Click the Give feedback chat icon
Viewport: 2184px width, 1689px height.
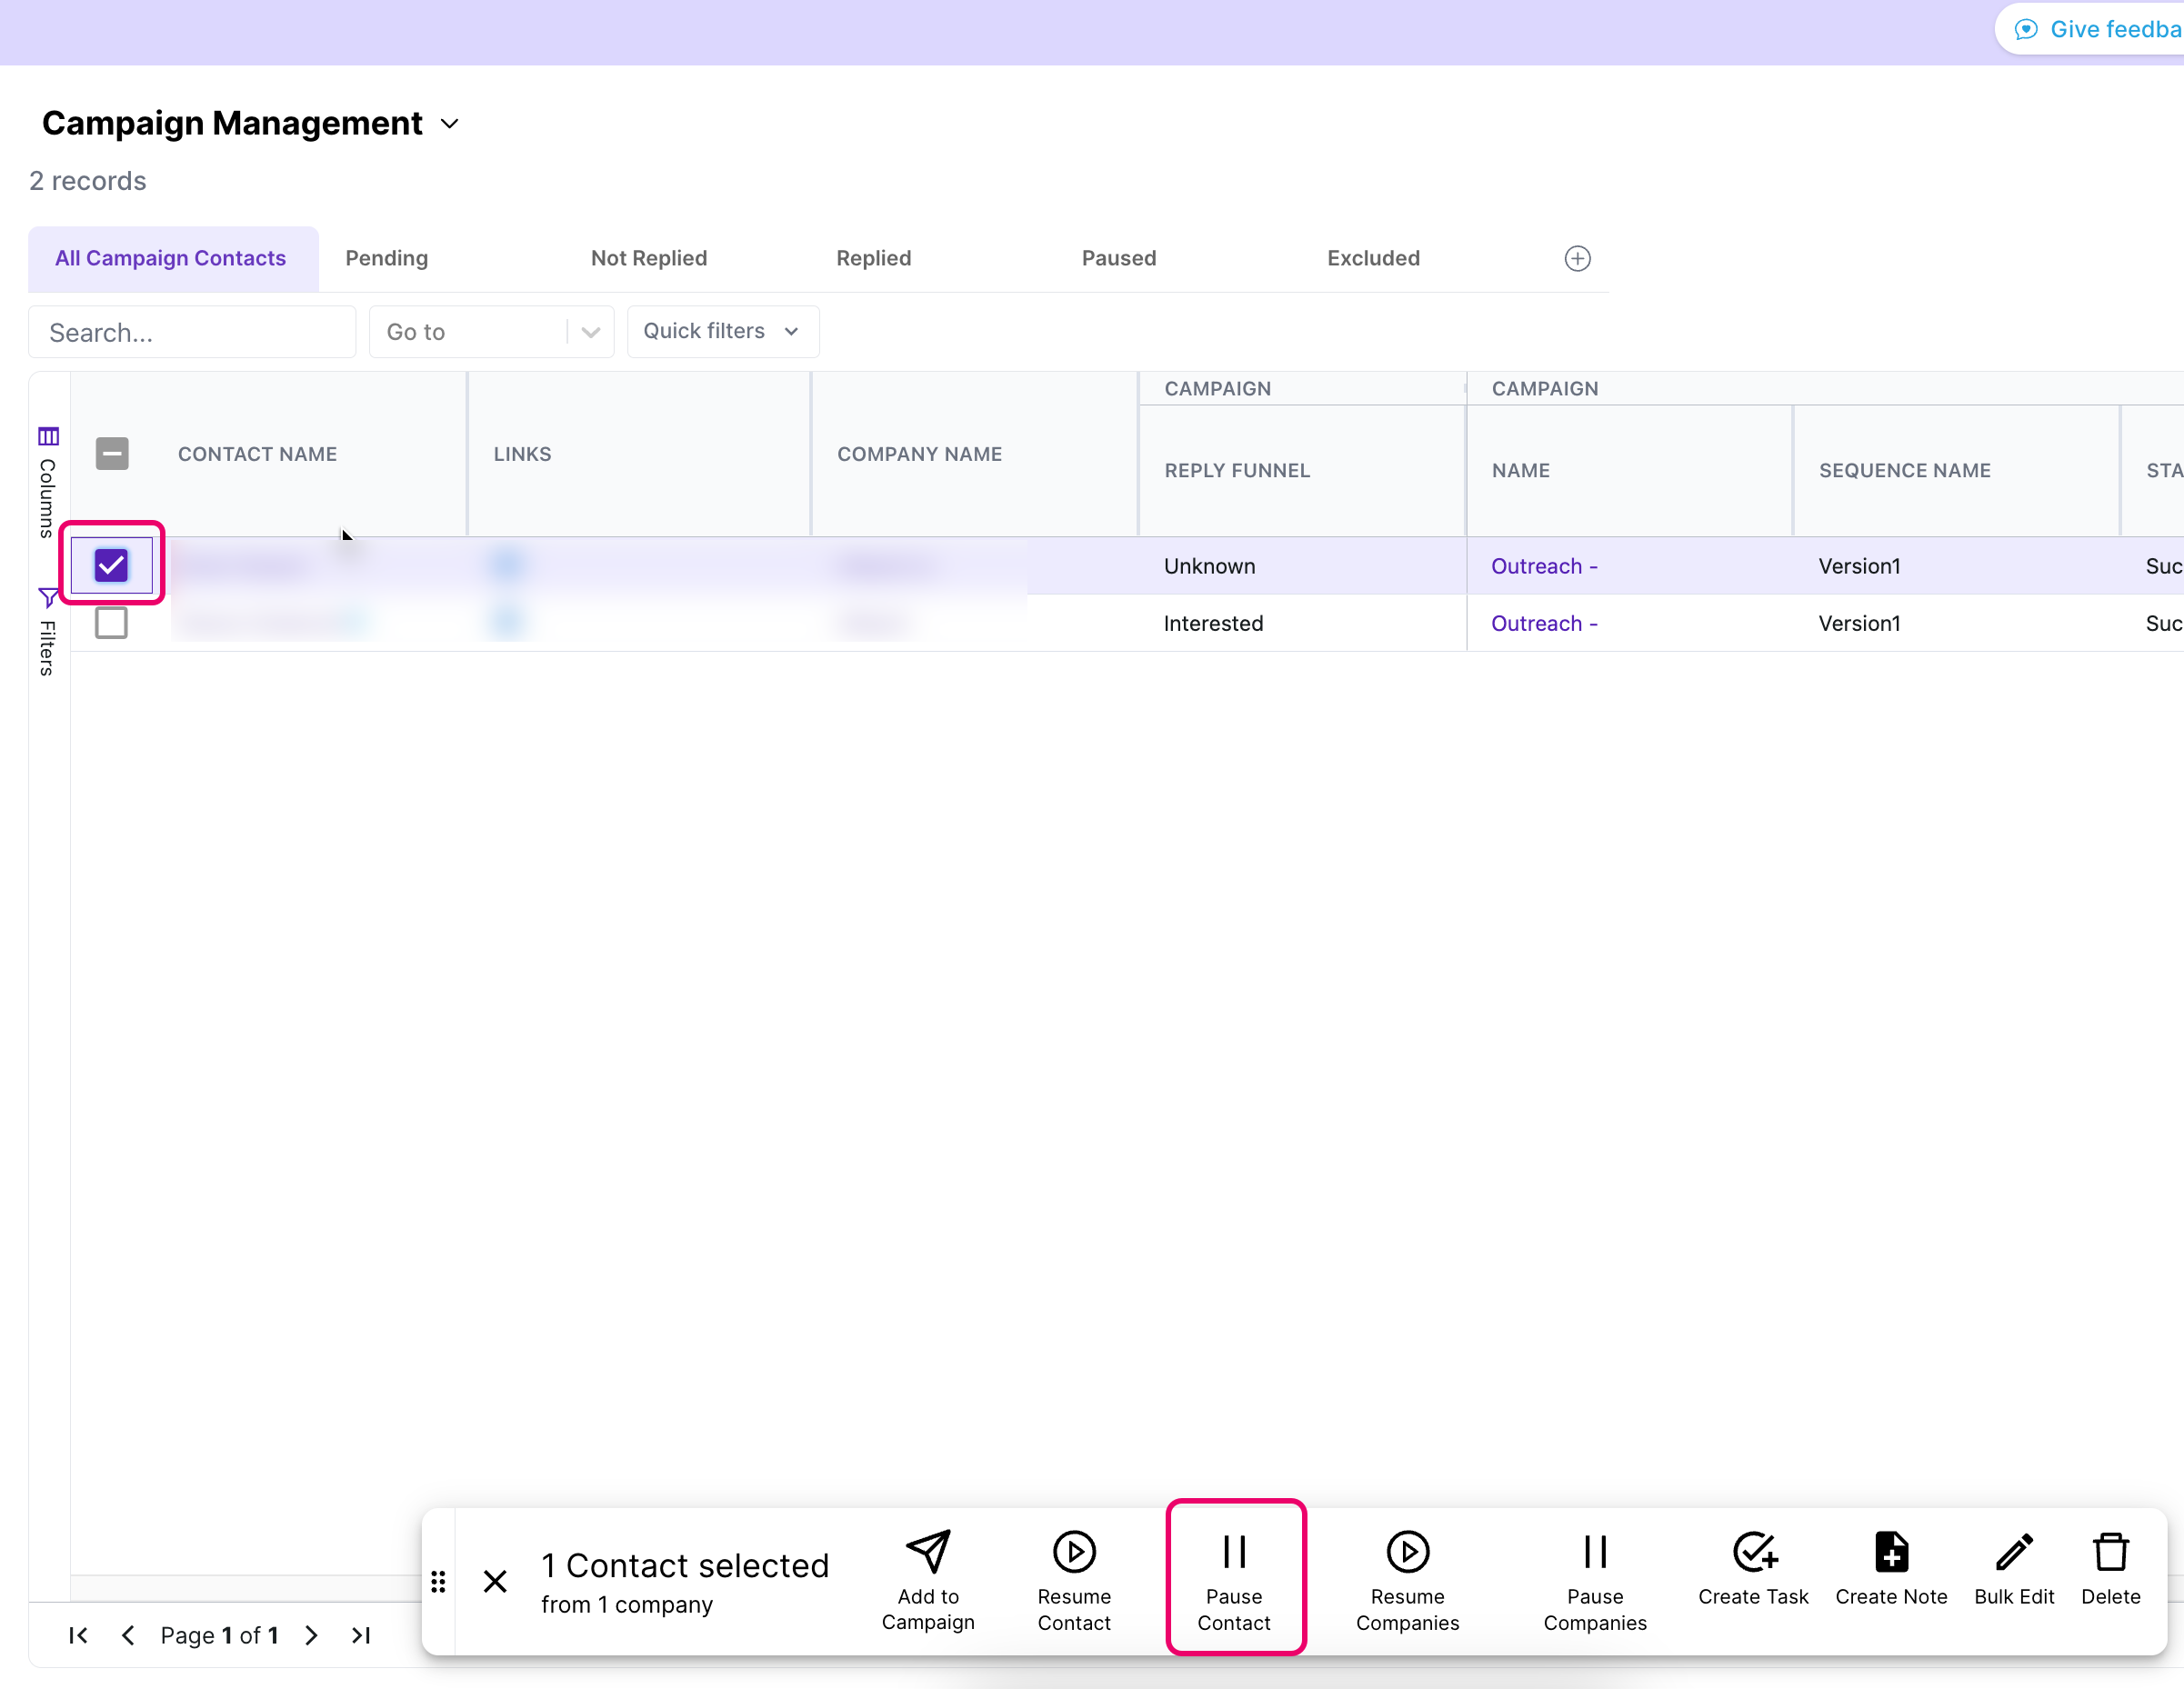pos(2026,30)
